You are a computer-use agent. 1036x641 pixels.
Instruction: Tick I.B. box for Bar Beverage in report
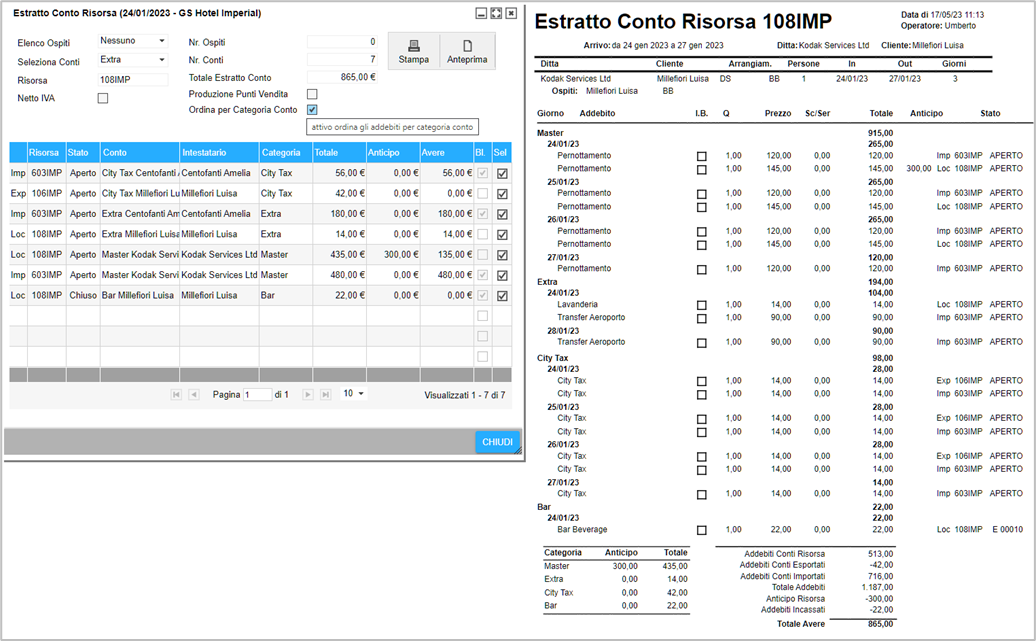702,530
